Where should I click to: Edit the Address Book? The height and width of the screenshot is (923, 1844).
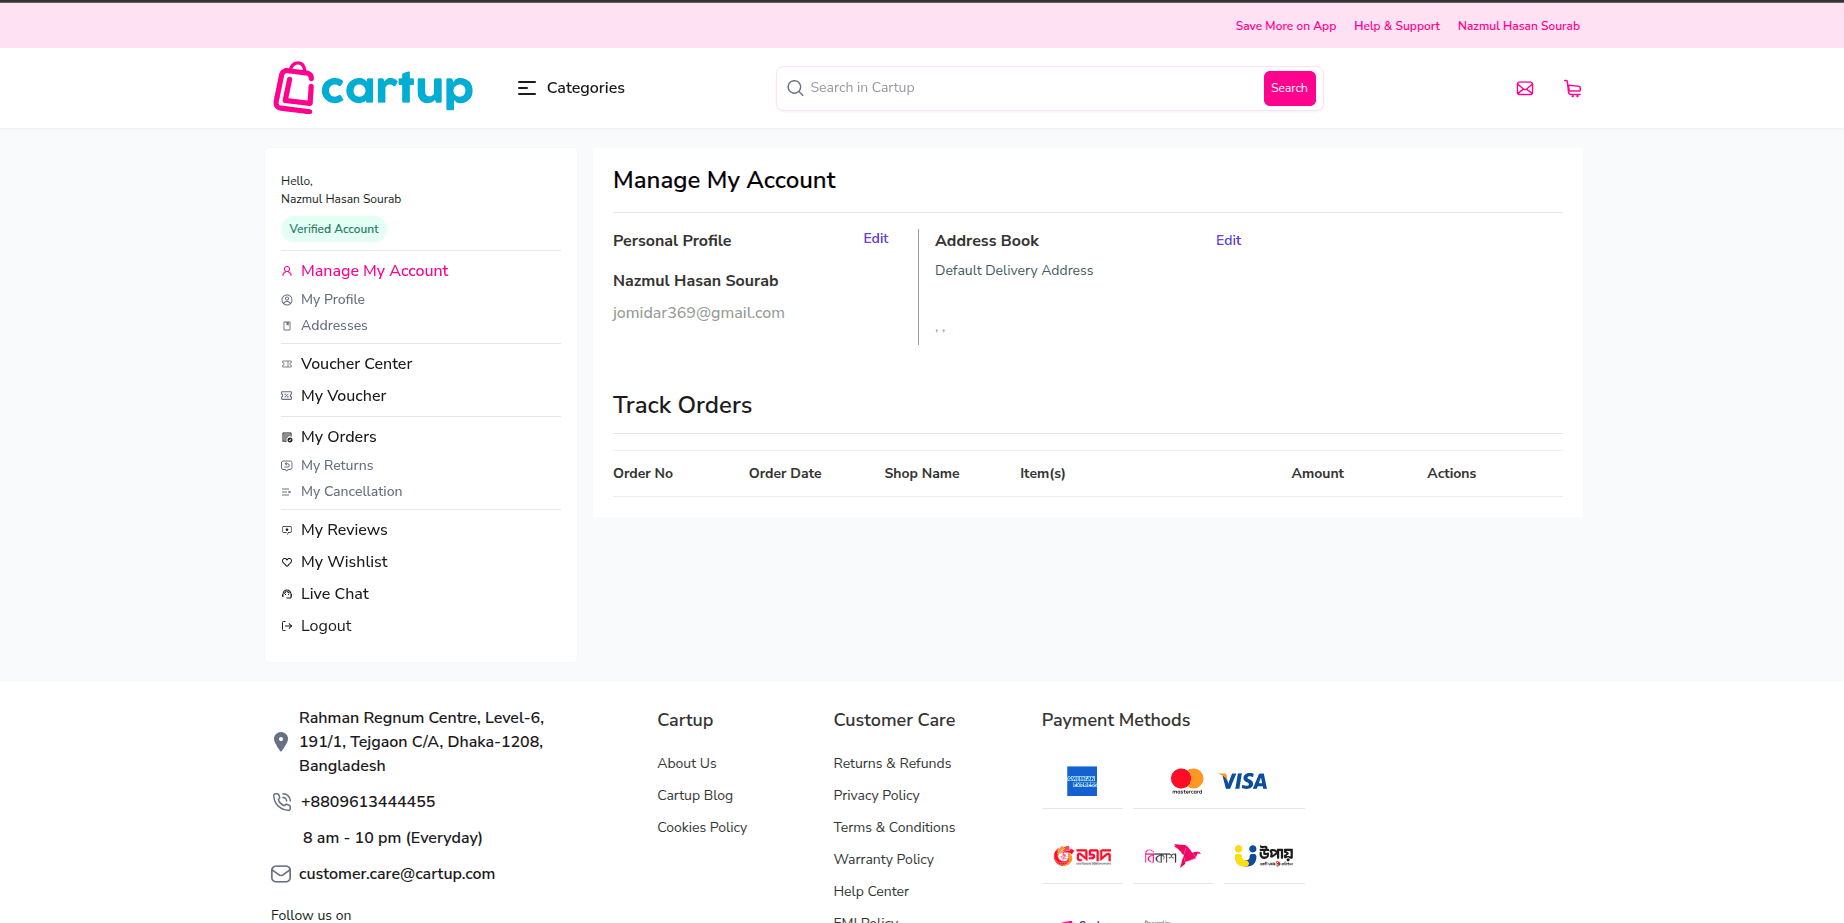1228,240
